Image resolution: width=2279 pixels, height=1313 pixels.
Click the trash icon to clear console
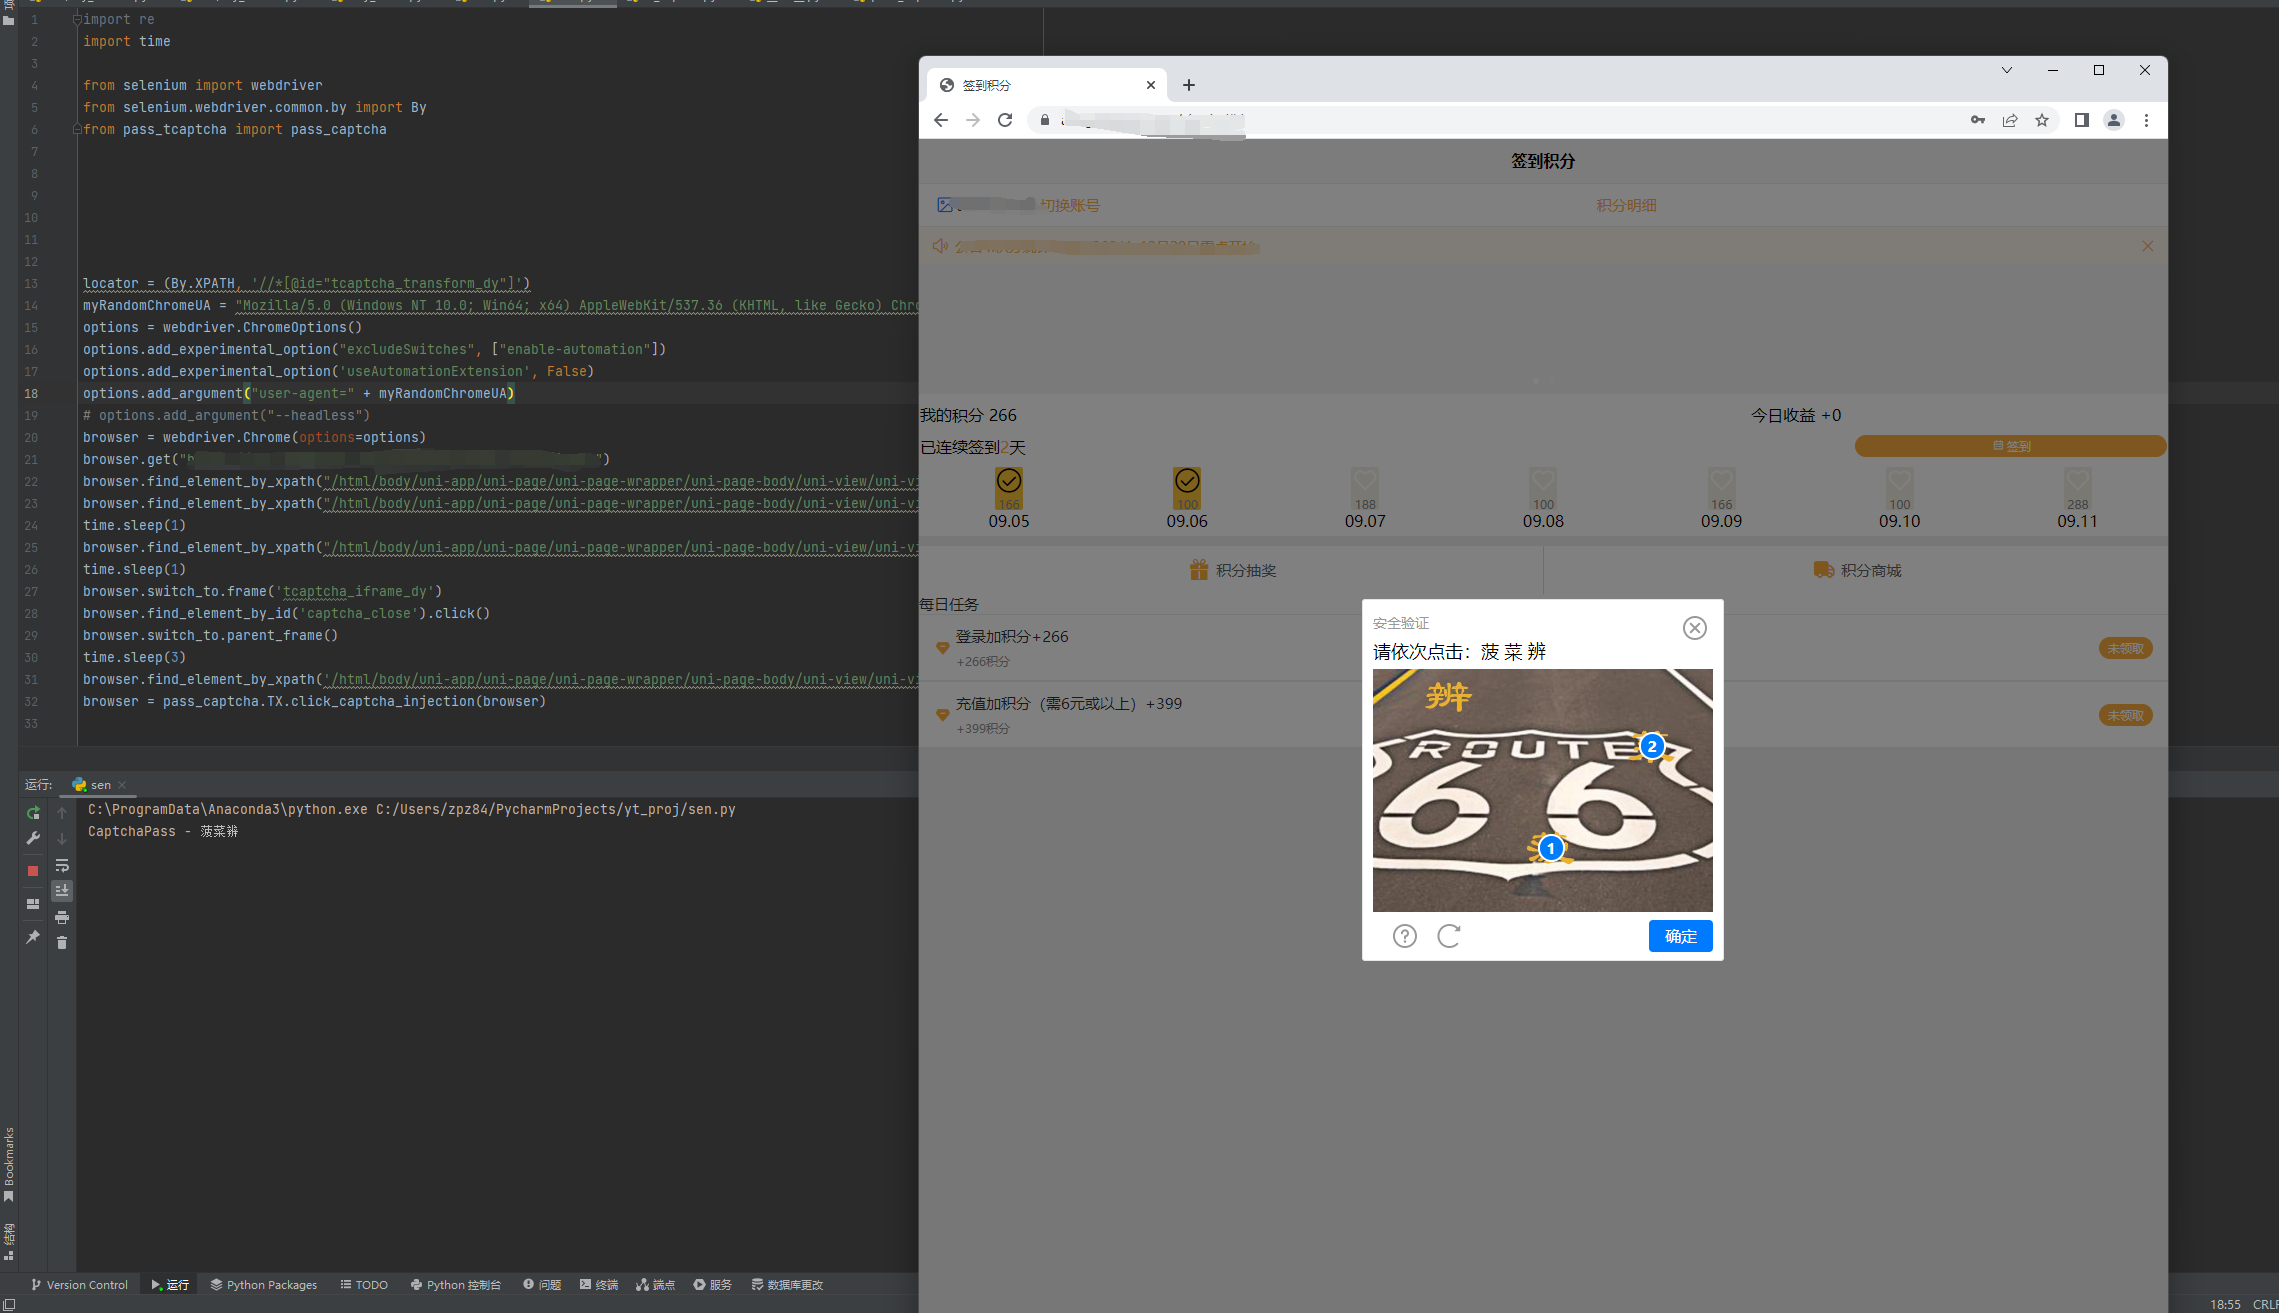point(62,942)
